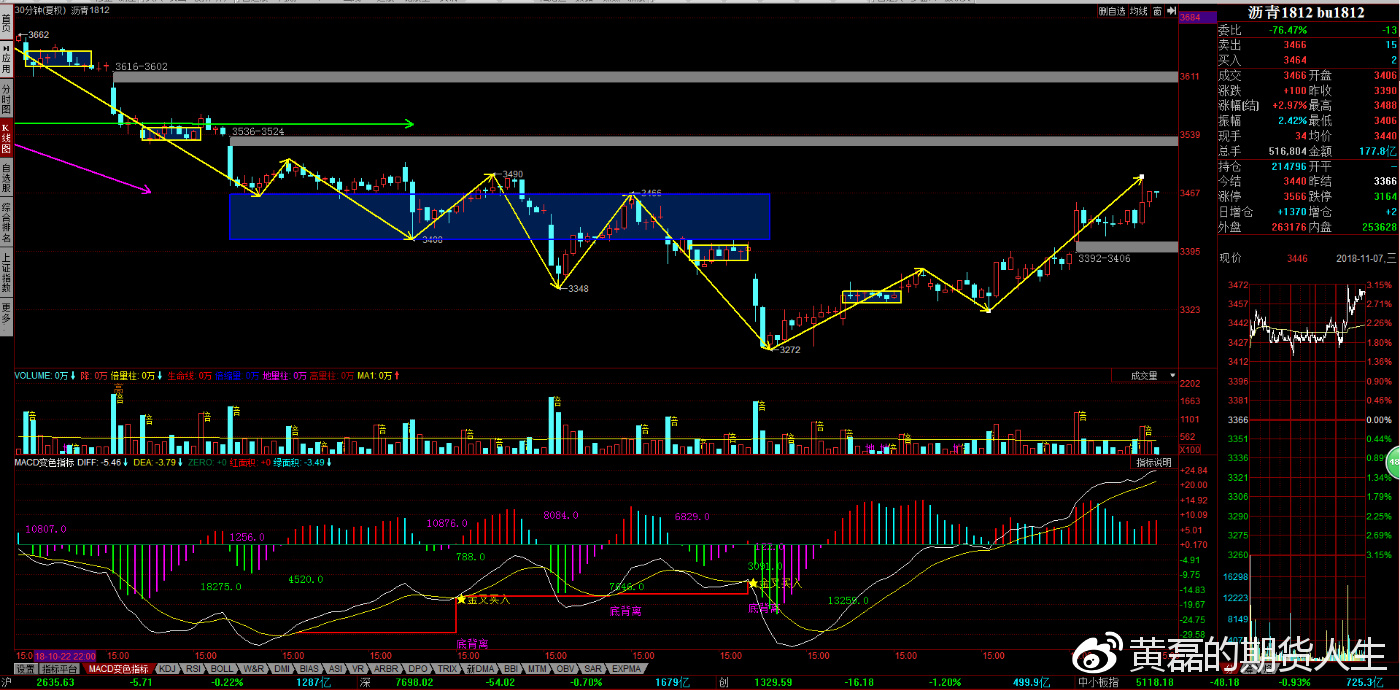Select the MACD变色指标 tab

click(x=118, y=668)
